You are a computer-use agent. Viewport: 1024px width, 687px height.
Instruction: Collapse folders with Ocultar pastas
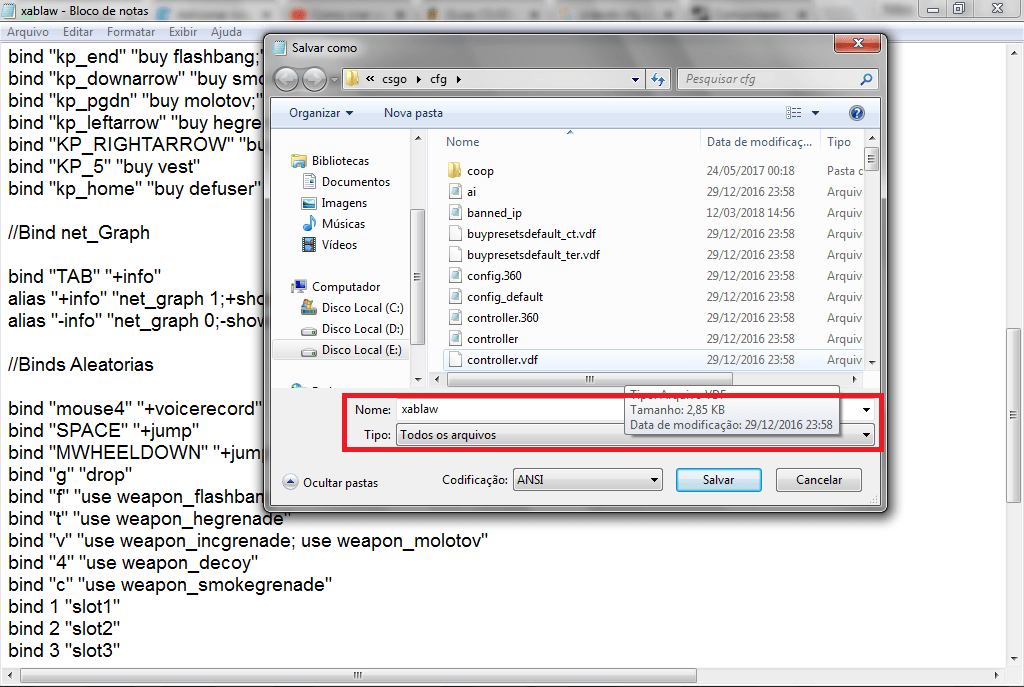(331, 482)
